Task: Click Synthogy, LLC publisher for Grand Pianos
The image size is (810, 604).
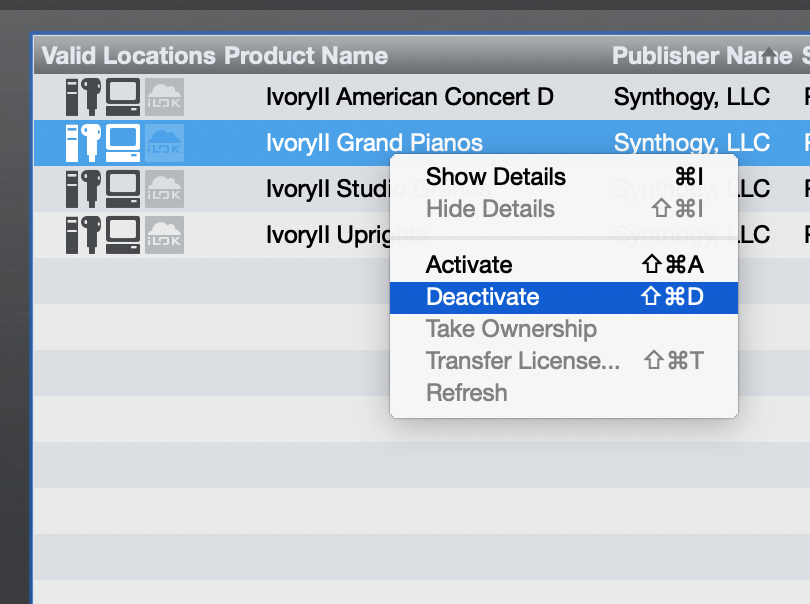Action: coord(692,143)
